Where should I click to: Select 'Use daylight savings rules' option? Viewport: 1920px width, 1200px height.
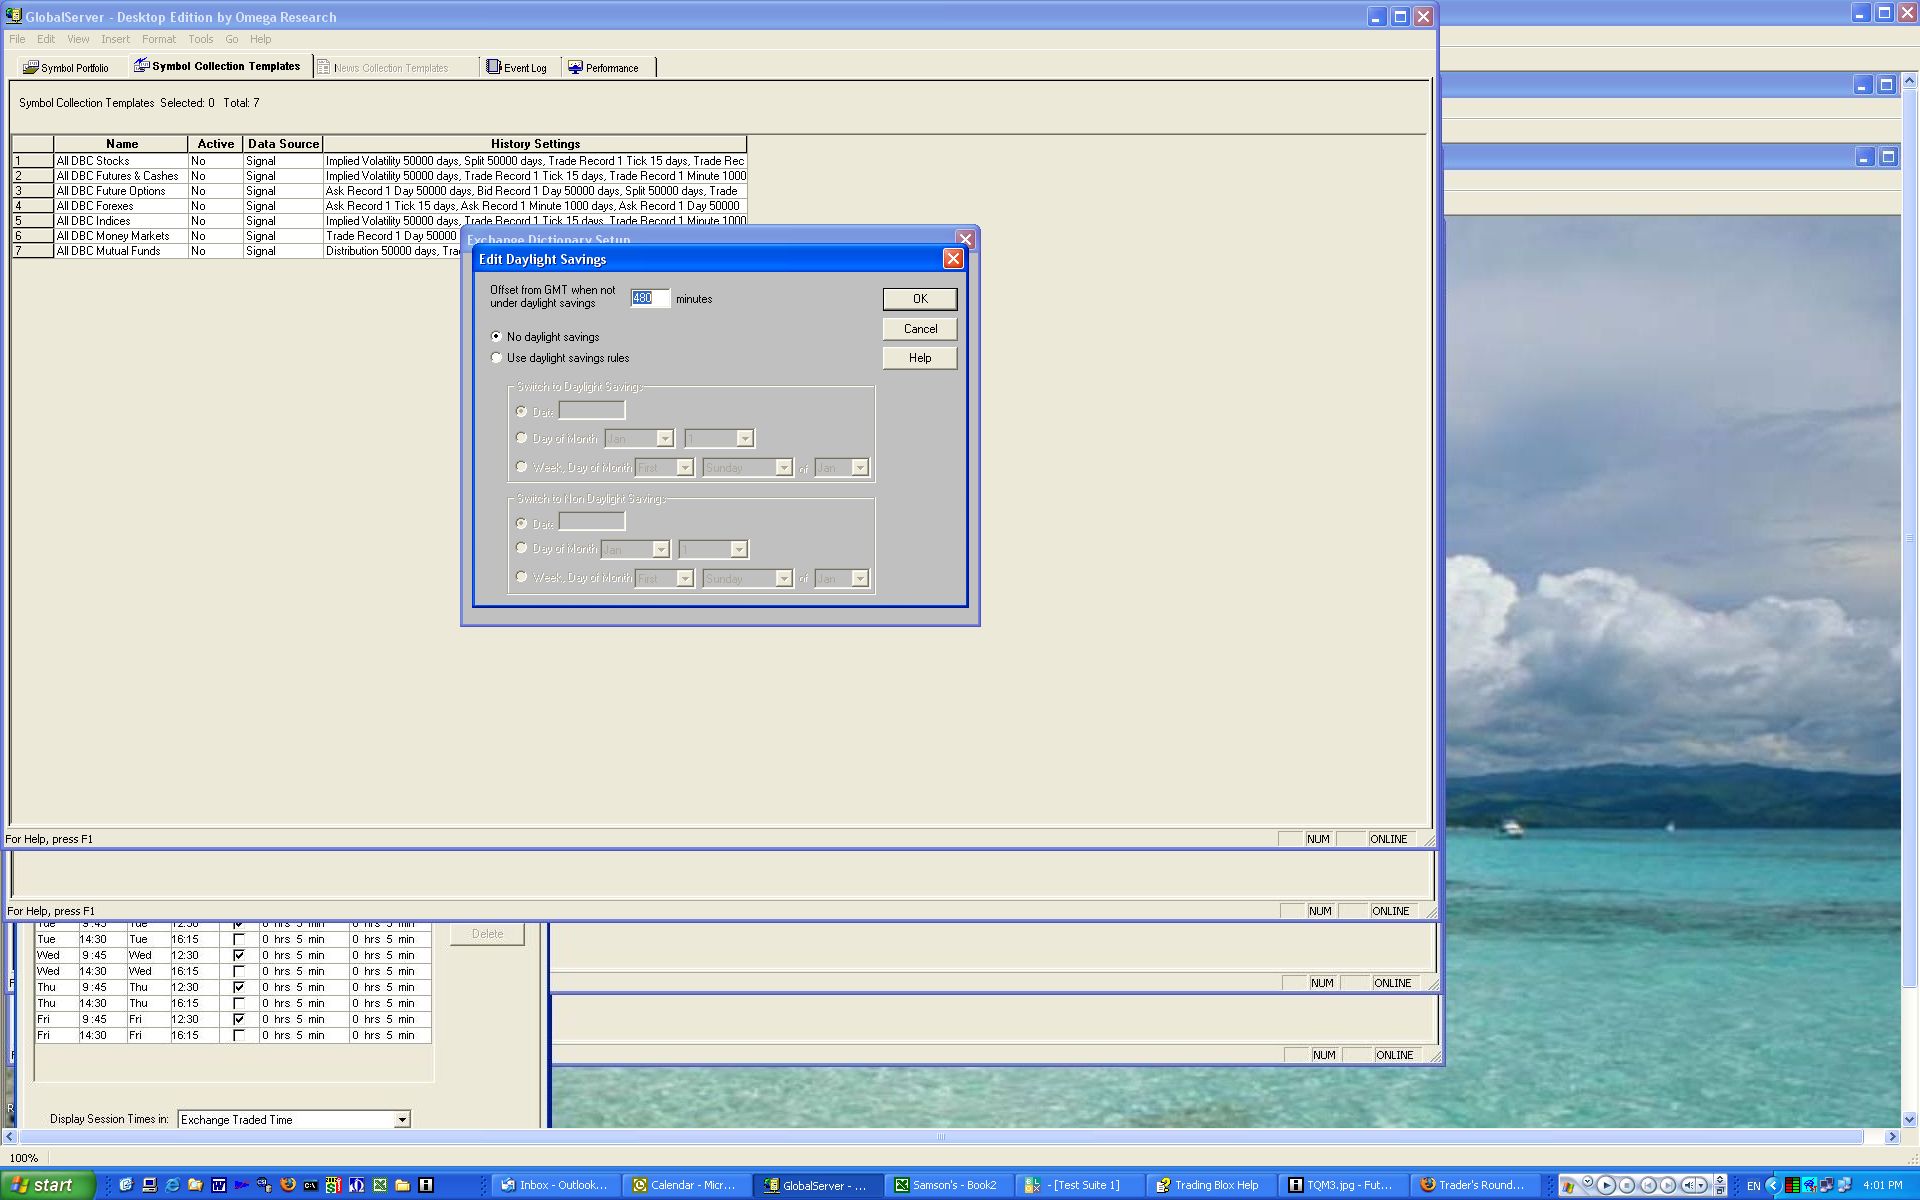point(497,358)
